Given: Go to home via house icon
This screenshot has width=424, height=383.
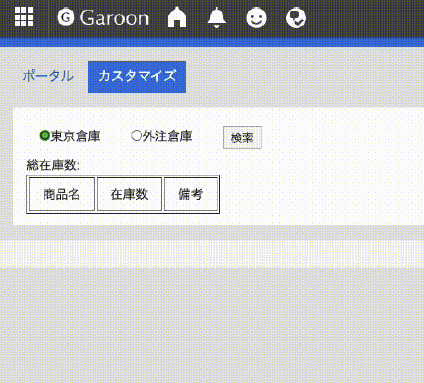Looking at the screenshot, I should pyautogui.click(x=177, y=17).
